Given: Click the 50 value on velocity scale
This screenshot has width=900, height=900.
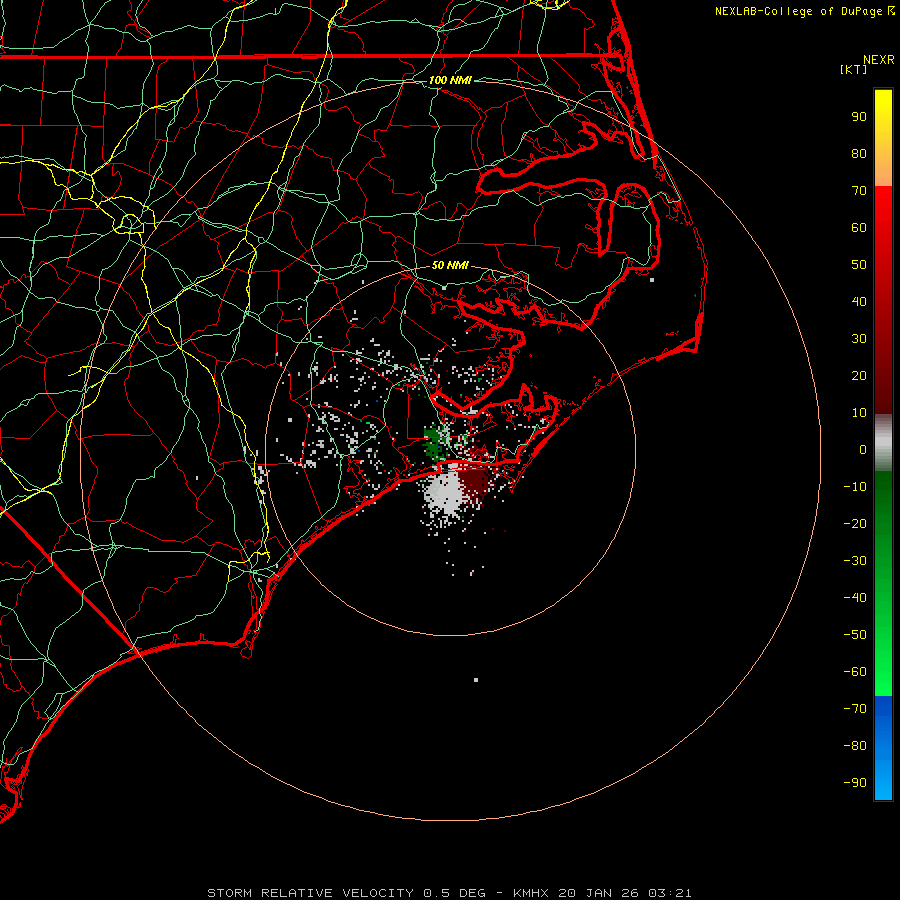Looking at the screenshot, I should [859, 265].
